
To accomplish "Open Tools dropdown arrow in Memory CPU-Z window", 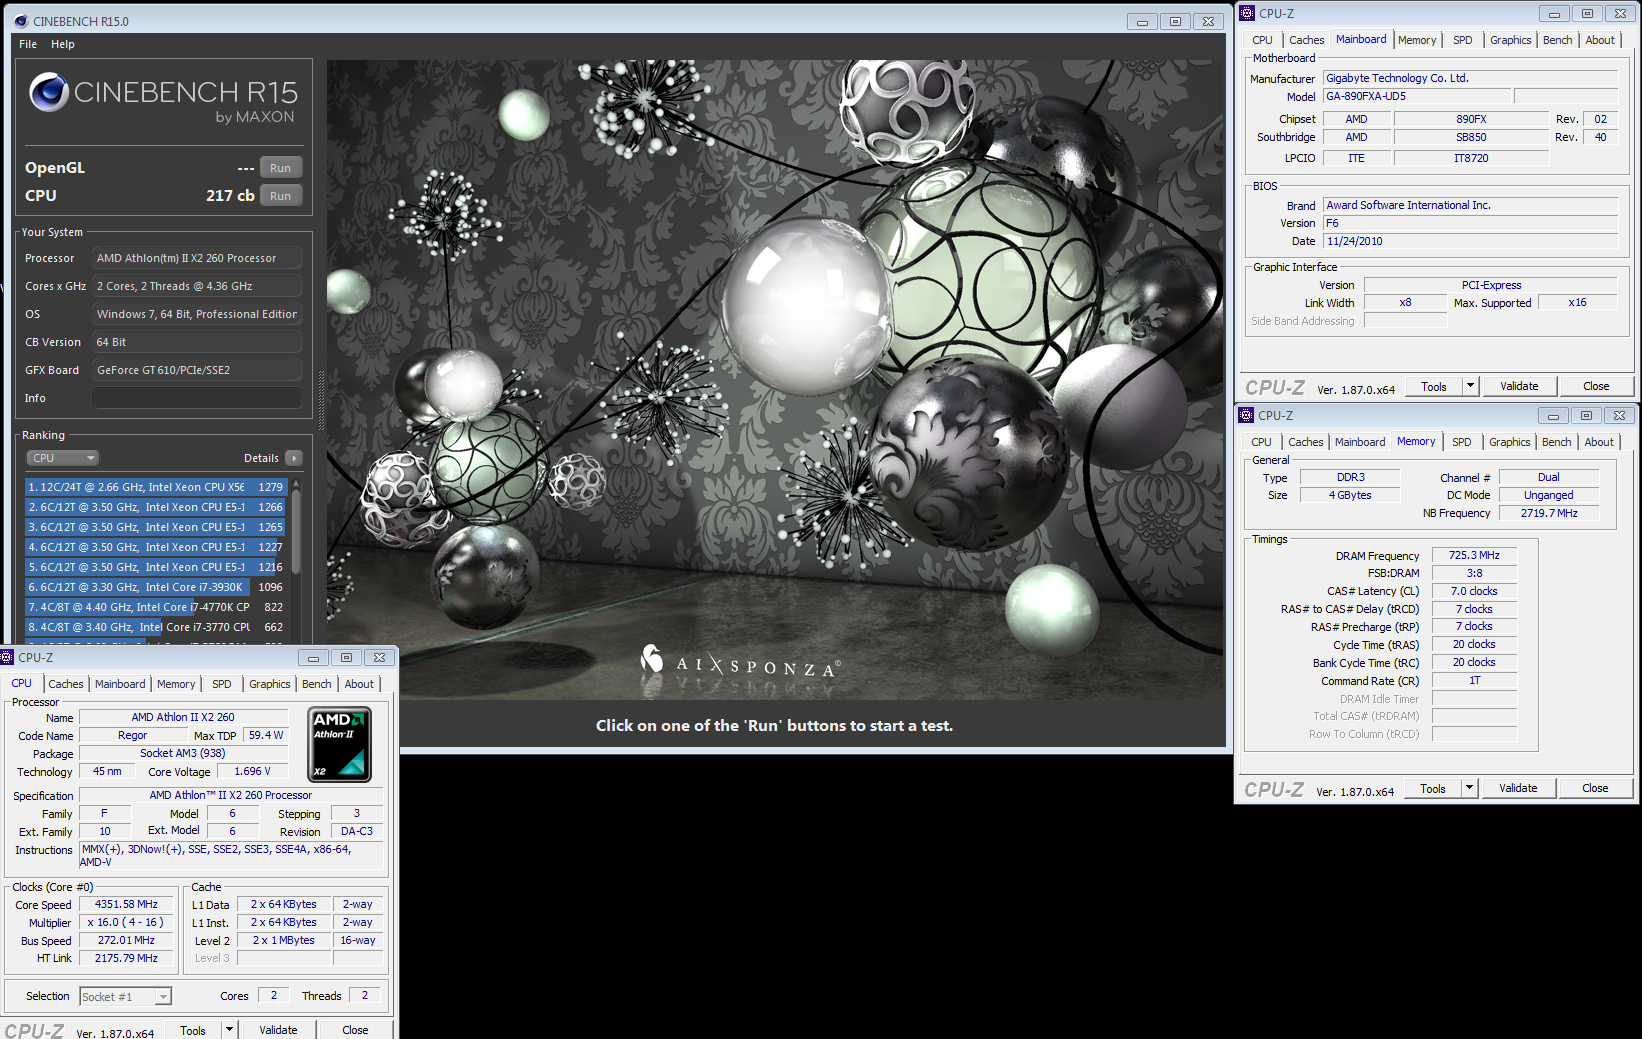I will 1468,788.
